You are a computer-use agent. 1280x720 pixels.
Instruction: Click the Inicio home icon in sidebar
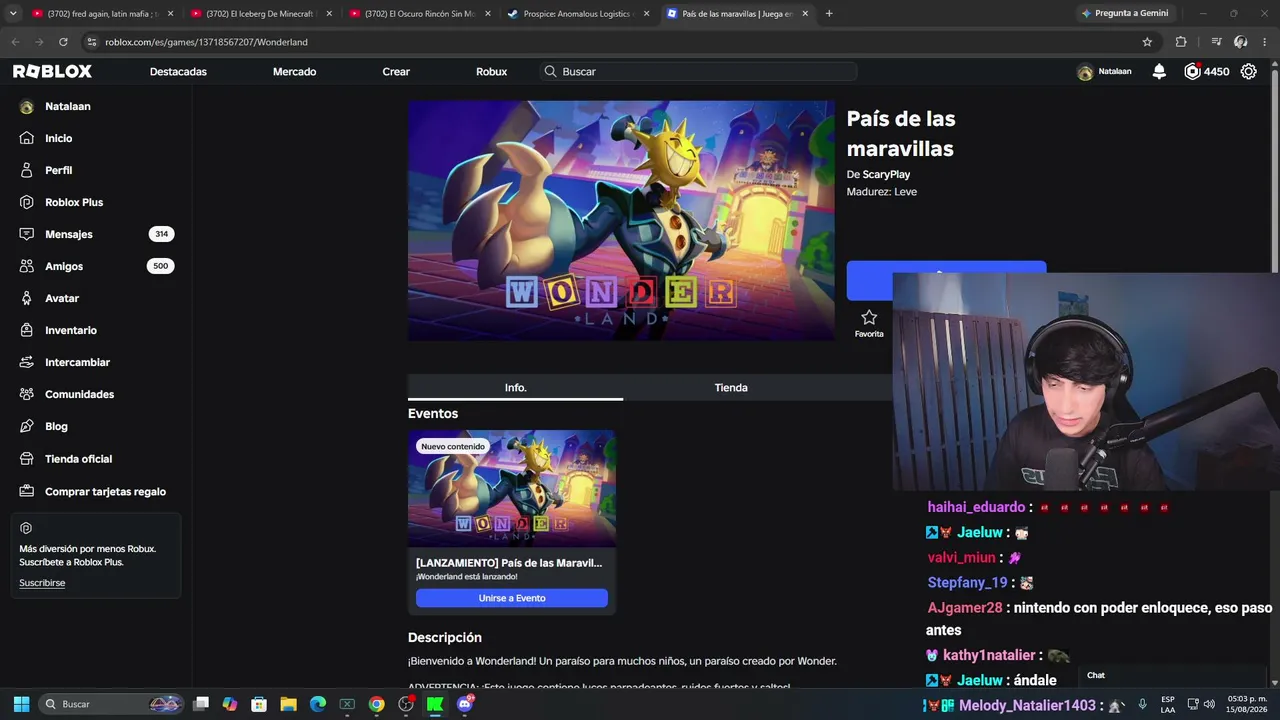(27, 138)
